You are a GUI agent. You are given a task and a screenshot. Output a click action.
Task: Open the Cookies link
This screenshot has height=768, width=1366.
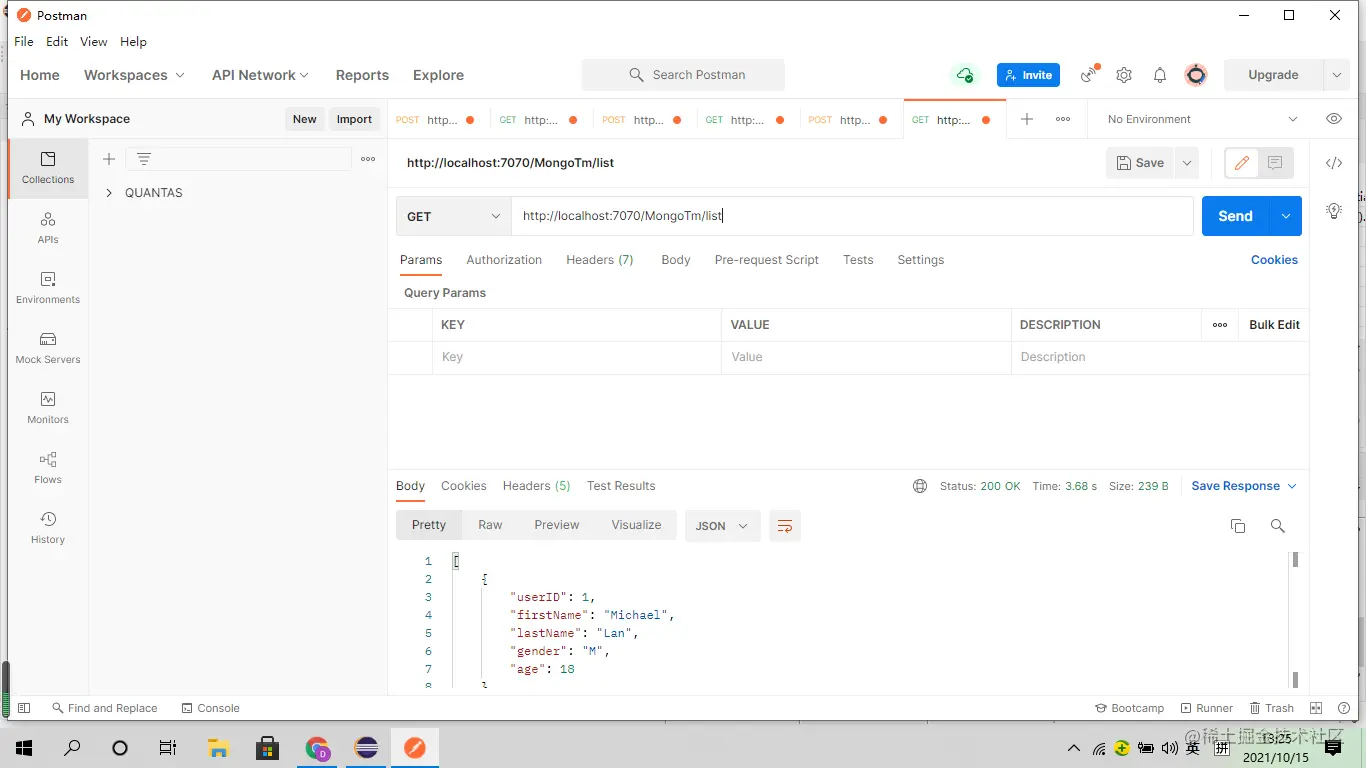pyautogui.click(x=1274, y=260)
